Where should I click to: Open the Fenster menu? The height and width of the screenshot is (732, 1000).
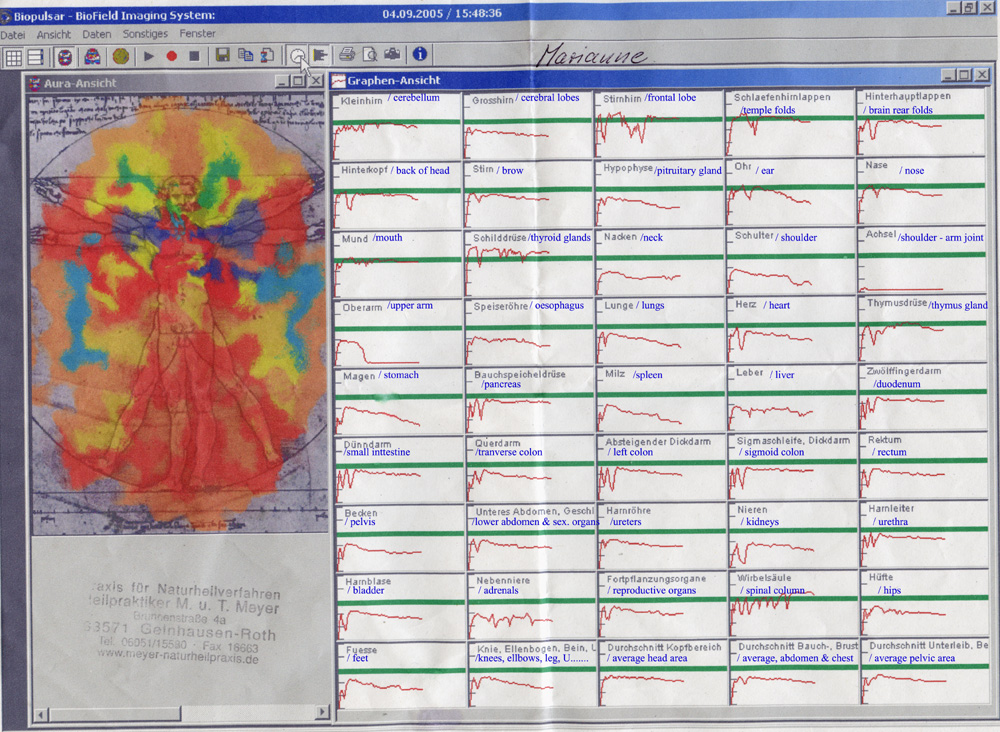198,33
